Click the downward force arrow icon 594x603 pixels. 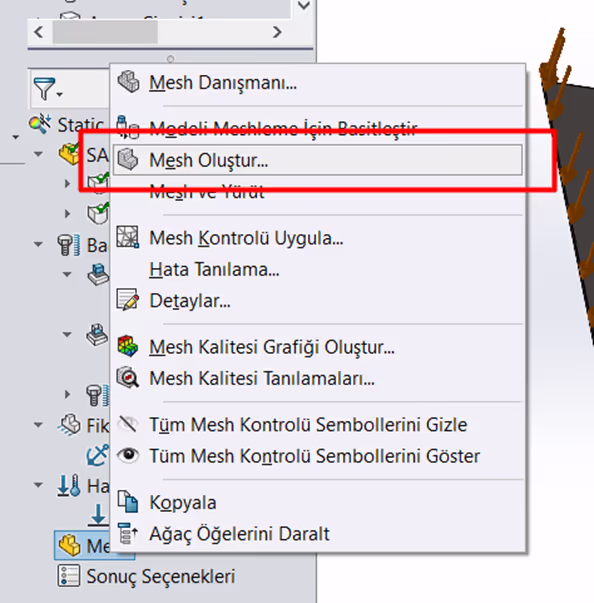pyautogui.click(x=98, y=515)
